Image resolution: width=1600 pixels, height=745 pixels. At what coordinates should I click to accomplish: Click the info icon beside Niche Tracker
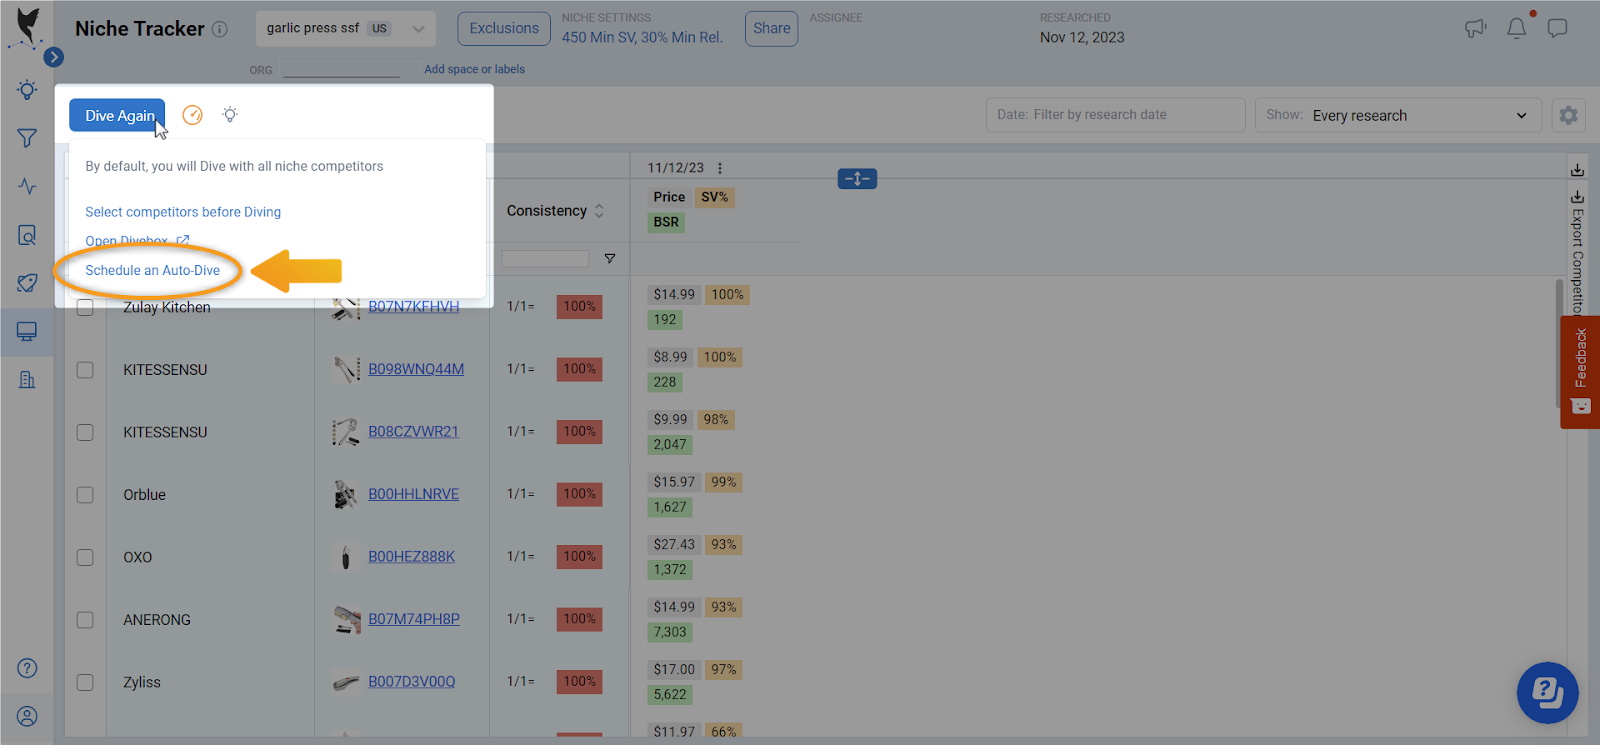point(220,30)
